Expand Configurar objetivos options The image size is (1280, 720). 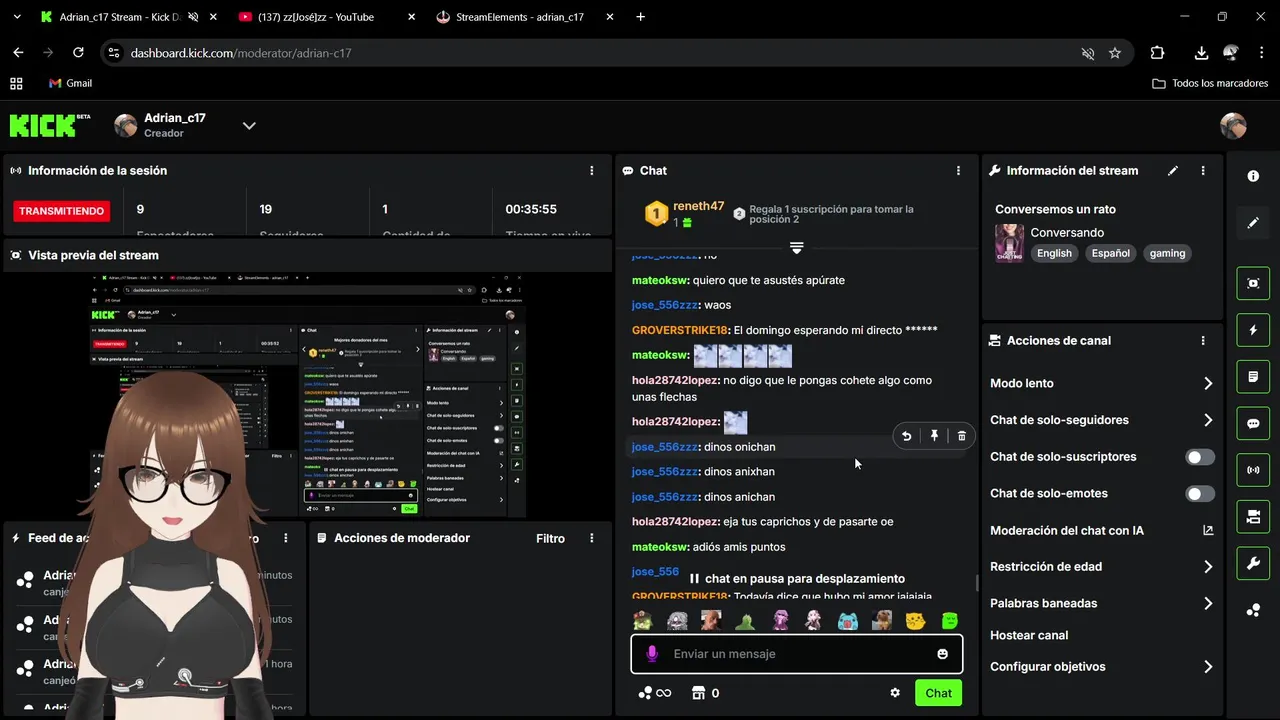[x=1208, y=667]
